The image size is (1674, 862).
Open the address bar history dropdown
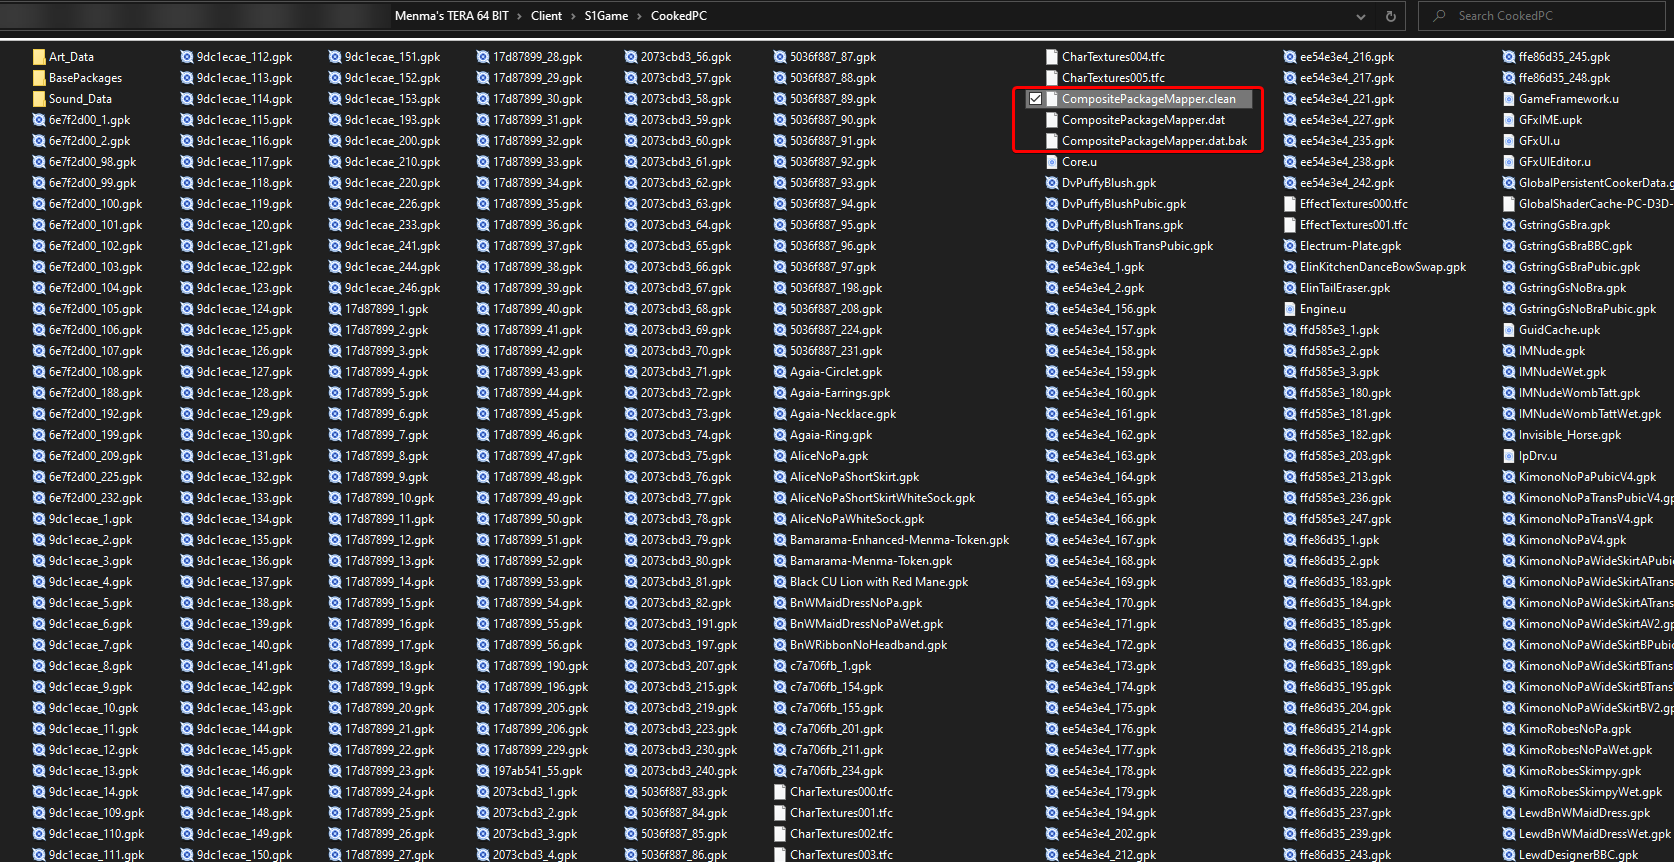point(1361,16)
